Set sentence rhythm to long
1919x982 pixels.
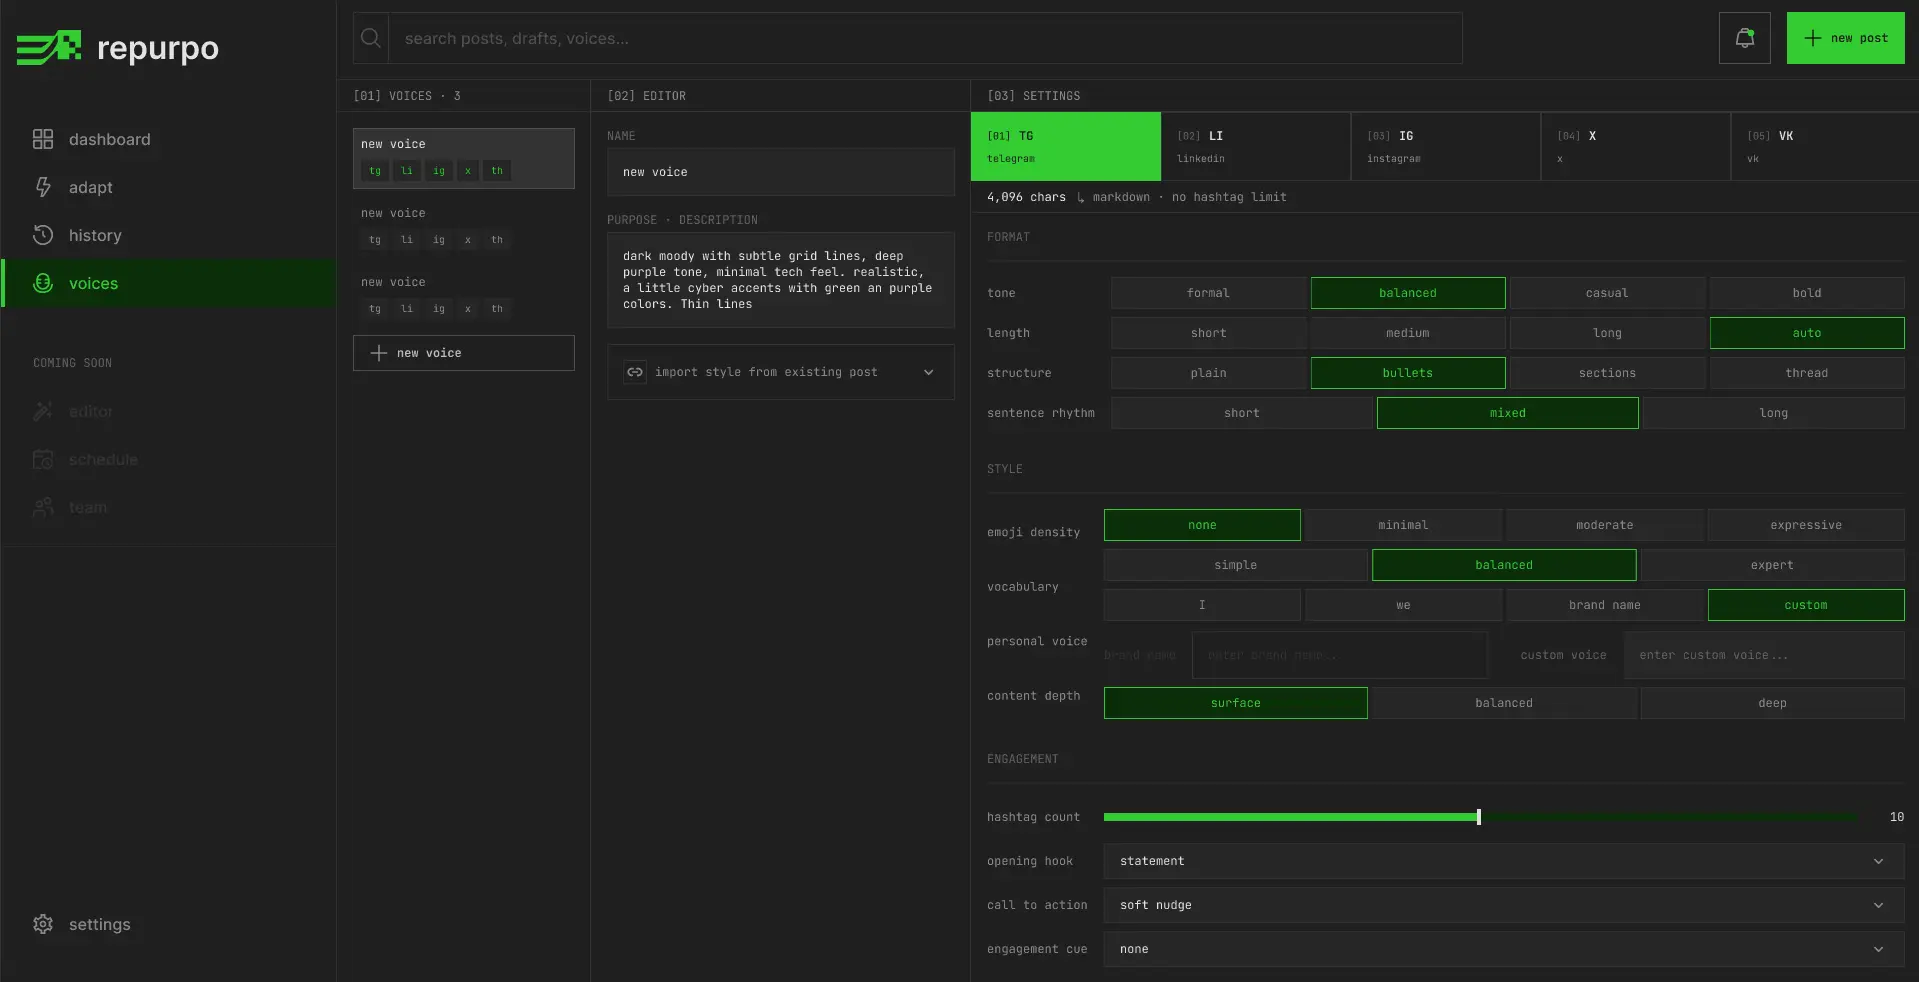coord(1773,413)
